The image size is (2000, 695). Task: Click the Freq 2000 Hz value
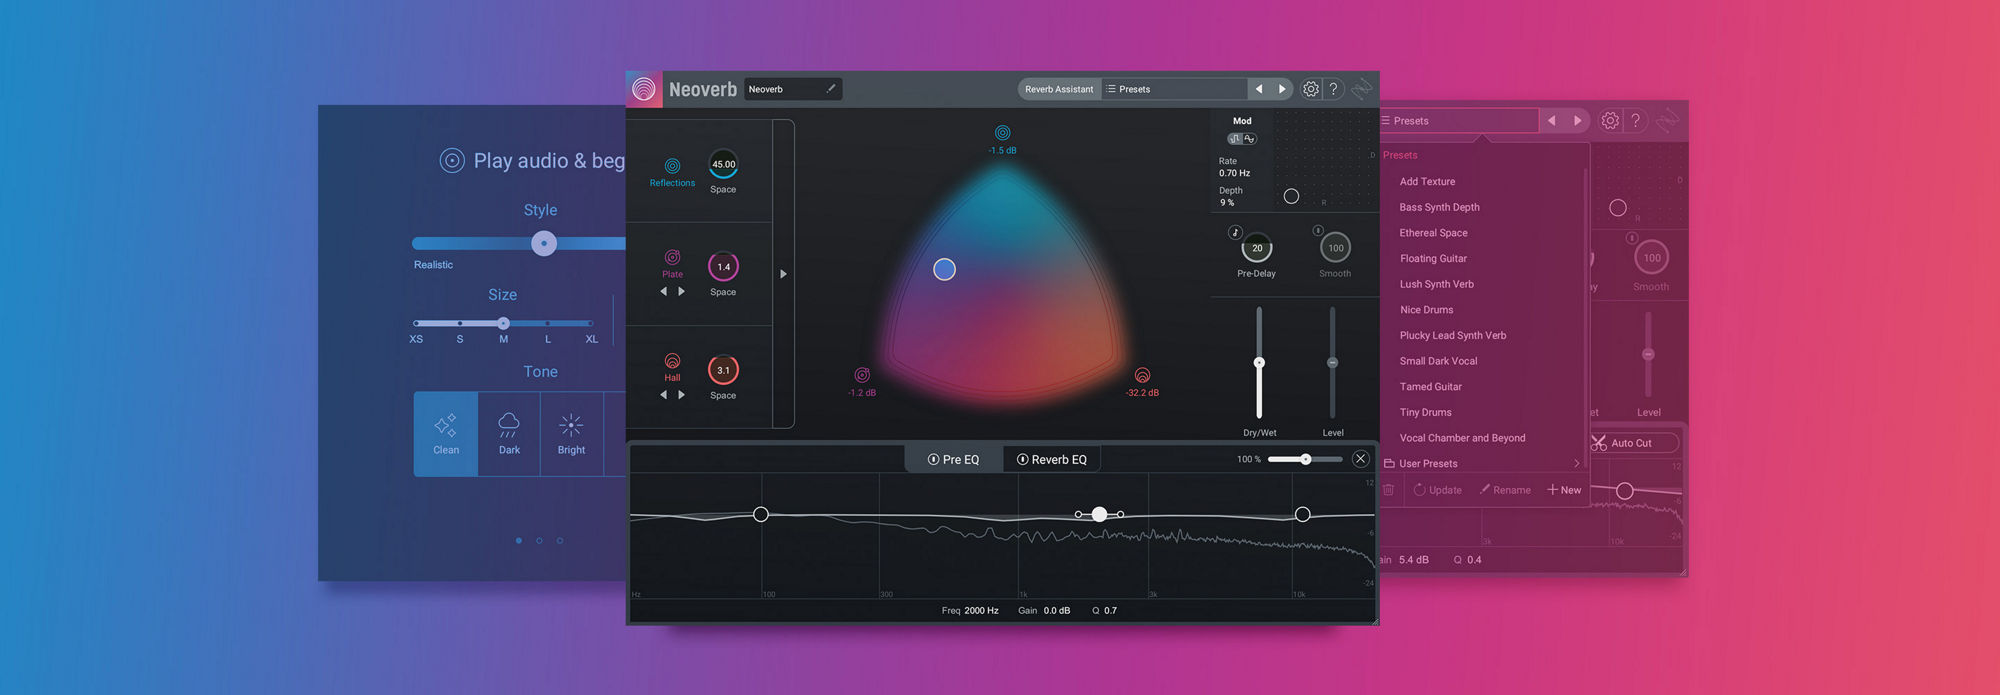981,610
